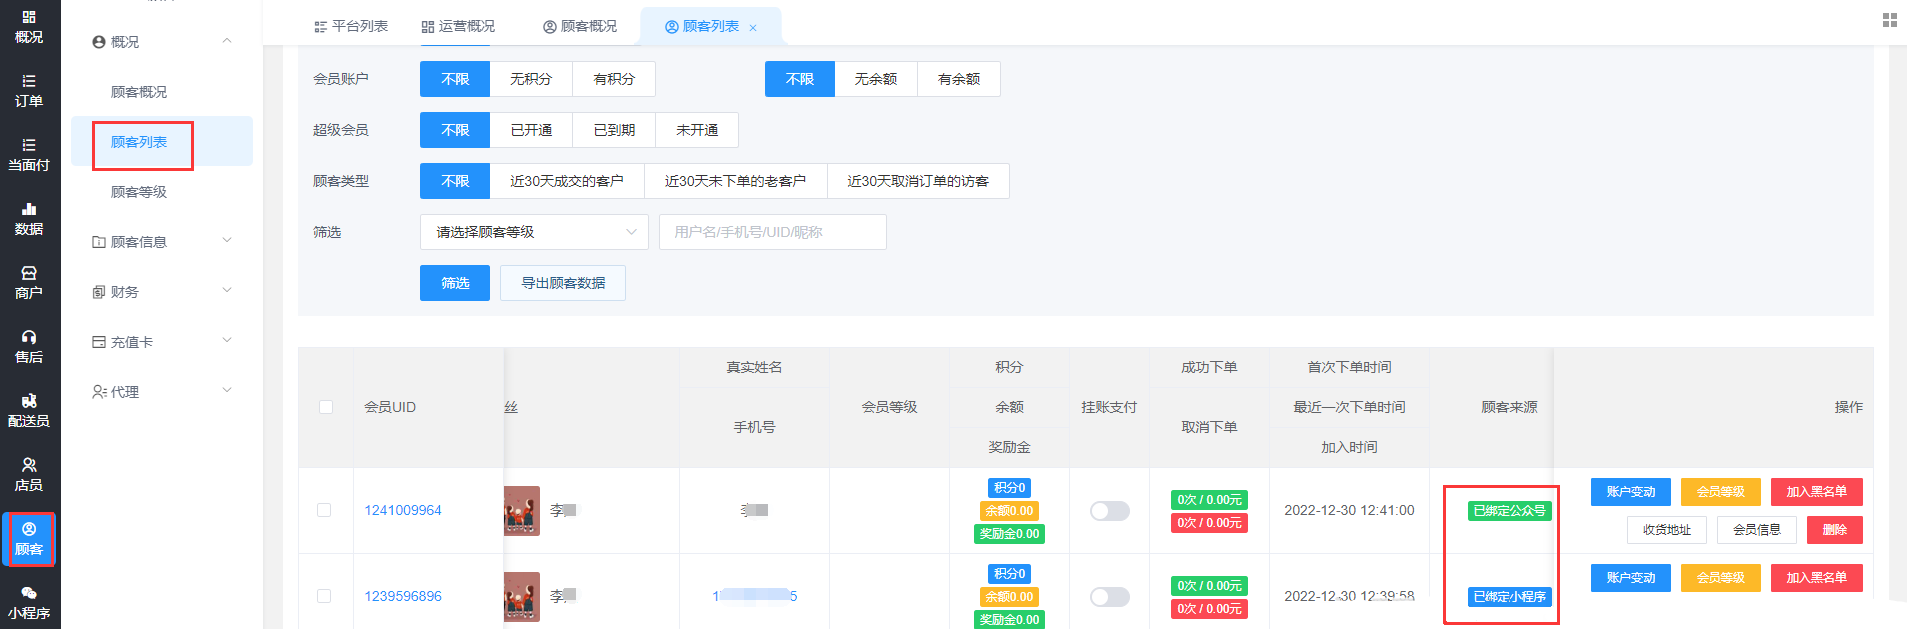
Task: Select 近30天成交的客户 customer type
Action: click(x=567, y=181)
